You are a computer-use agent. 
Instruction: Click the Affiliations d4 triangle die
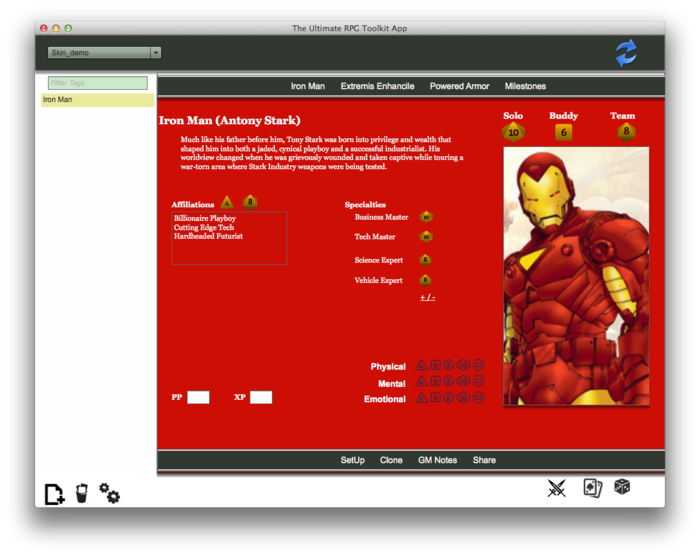[227, 202]
